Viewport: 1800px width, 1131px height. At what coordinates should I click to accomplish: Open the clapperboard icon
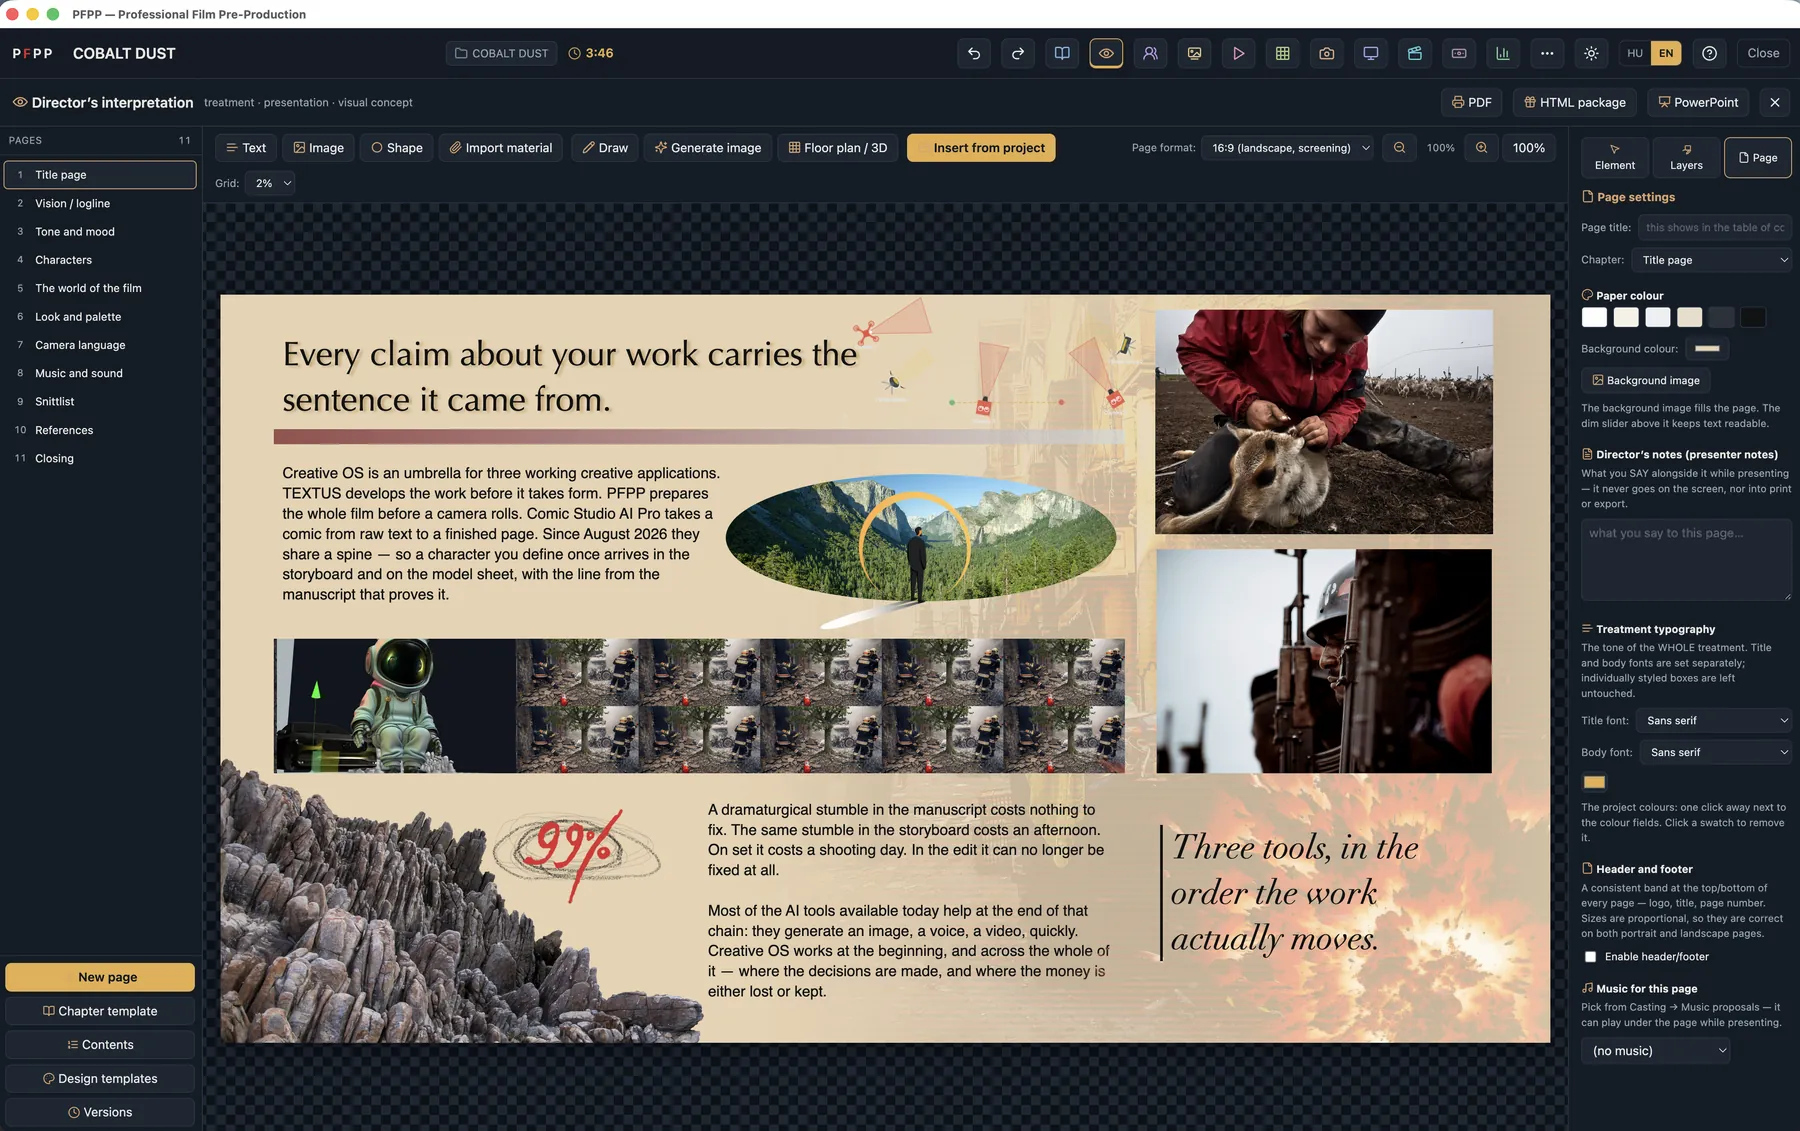(x=1414, y=53)
